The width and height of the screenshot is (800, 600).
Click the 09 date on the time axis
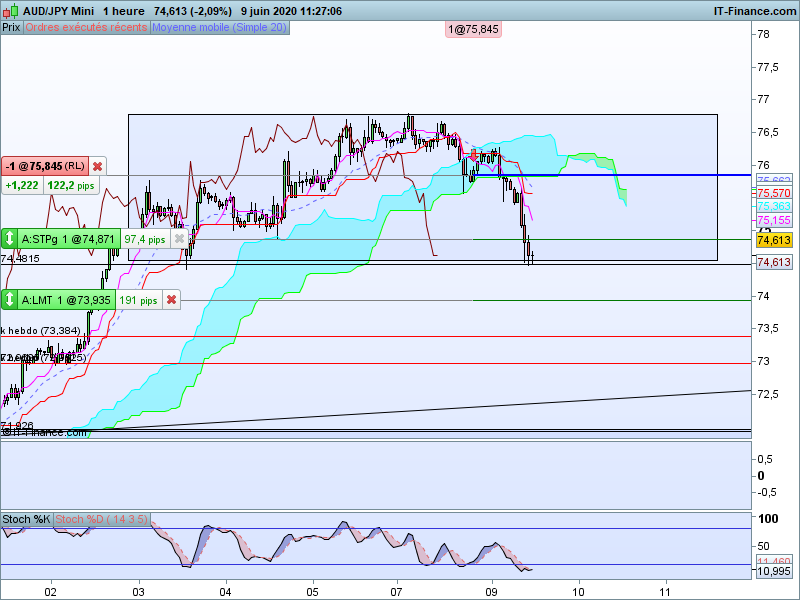click(491, 592)
